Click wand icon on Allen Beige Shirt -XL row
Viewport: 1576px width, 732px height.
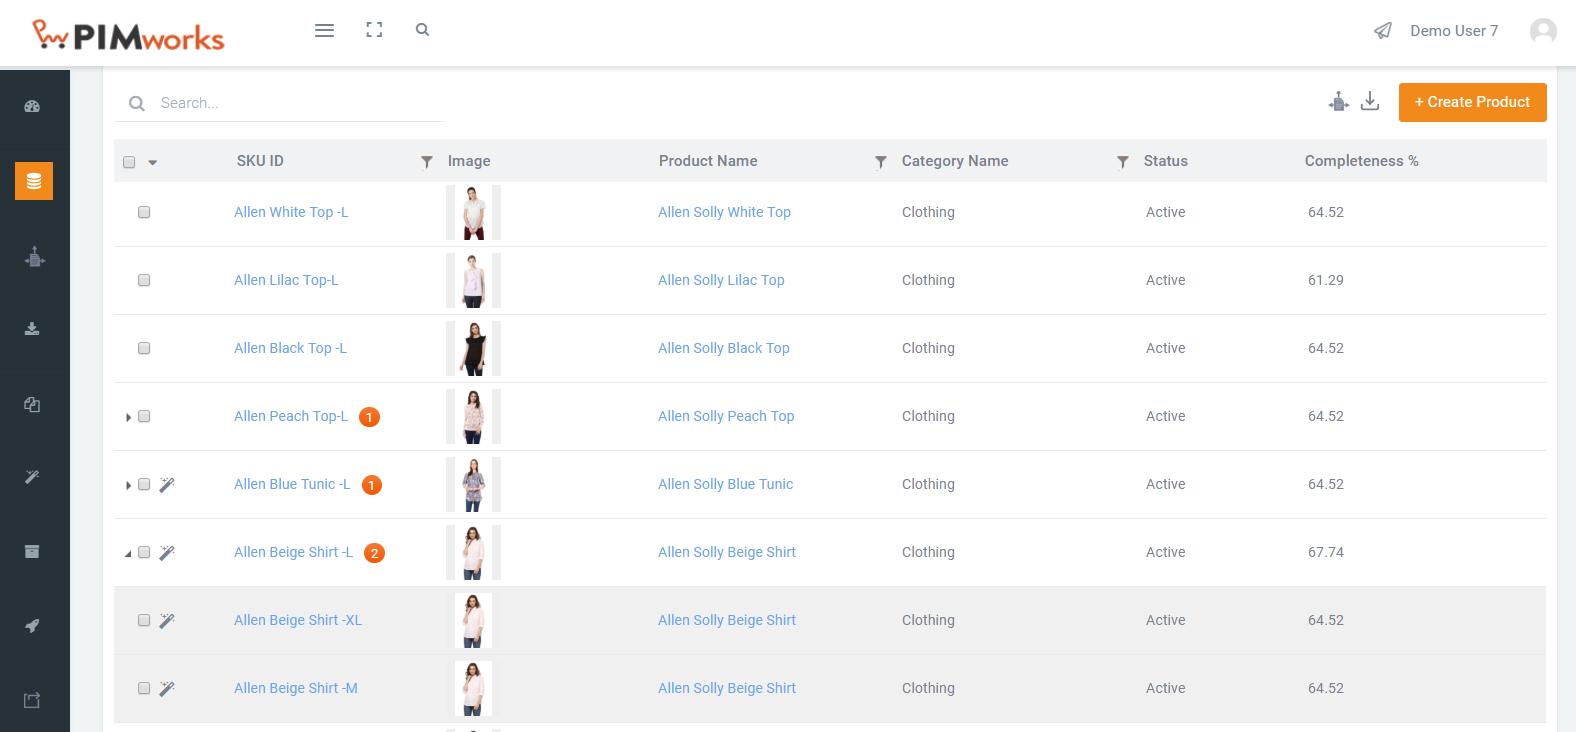(167, 621)
